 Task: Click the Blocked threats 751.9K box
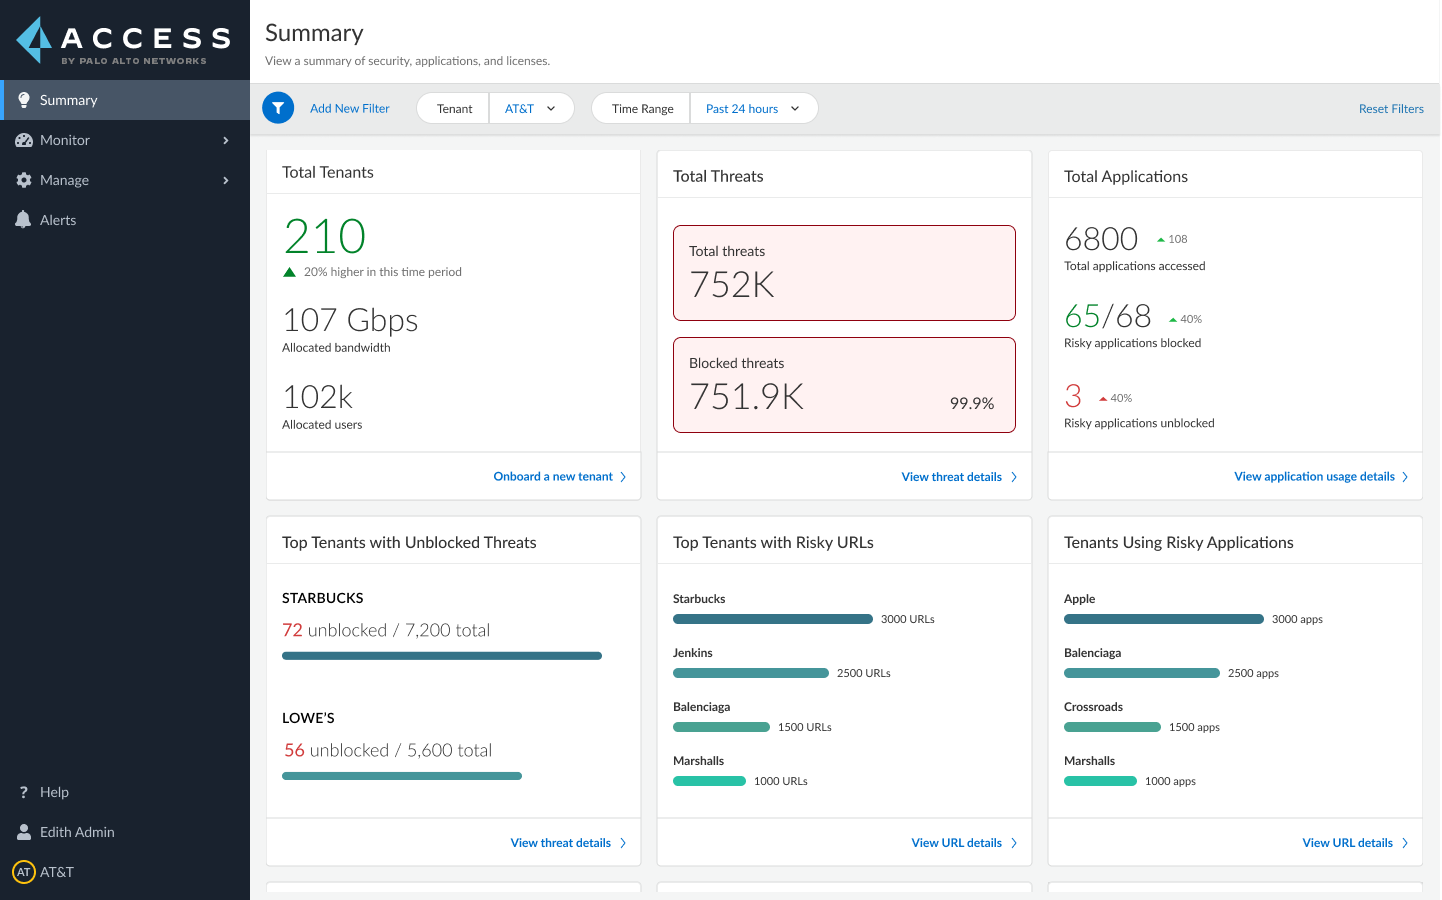(x=844, y=385)
